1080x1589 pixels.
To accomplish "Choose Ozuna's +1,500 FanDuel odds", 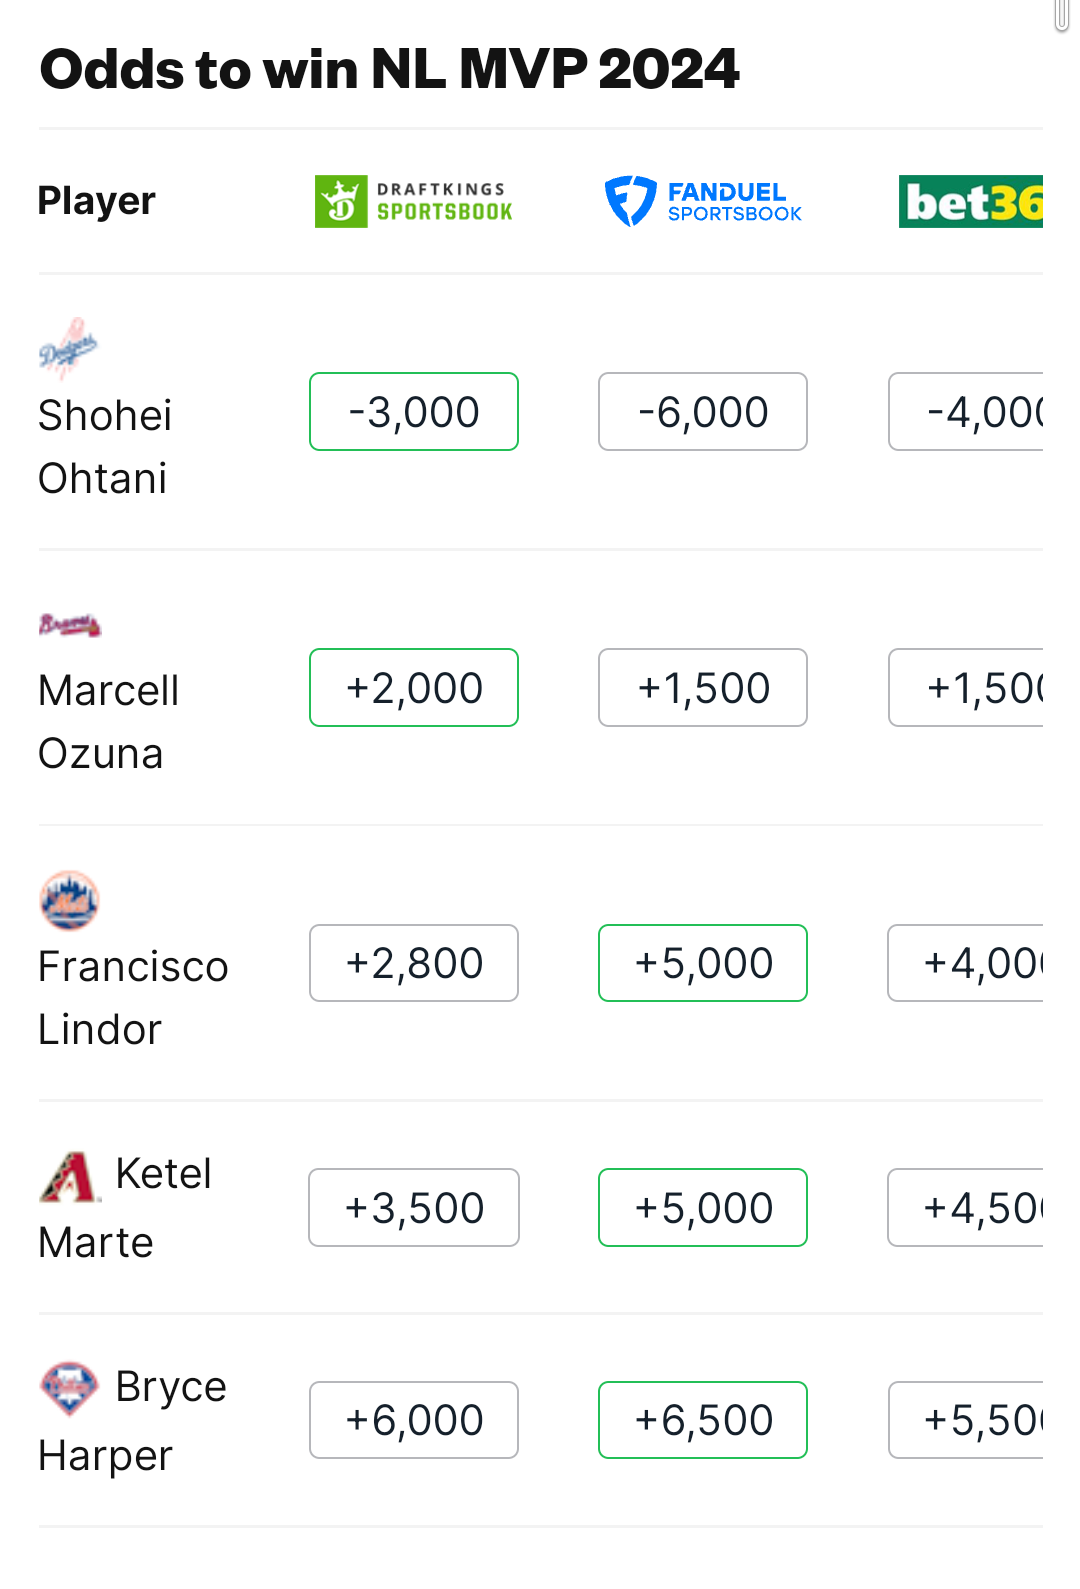I will [x=703, y=688].
